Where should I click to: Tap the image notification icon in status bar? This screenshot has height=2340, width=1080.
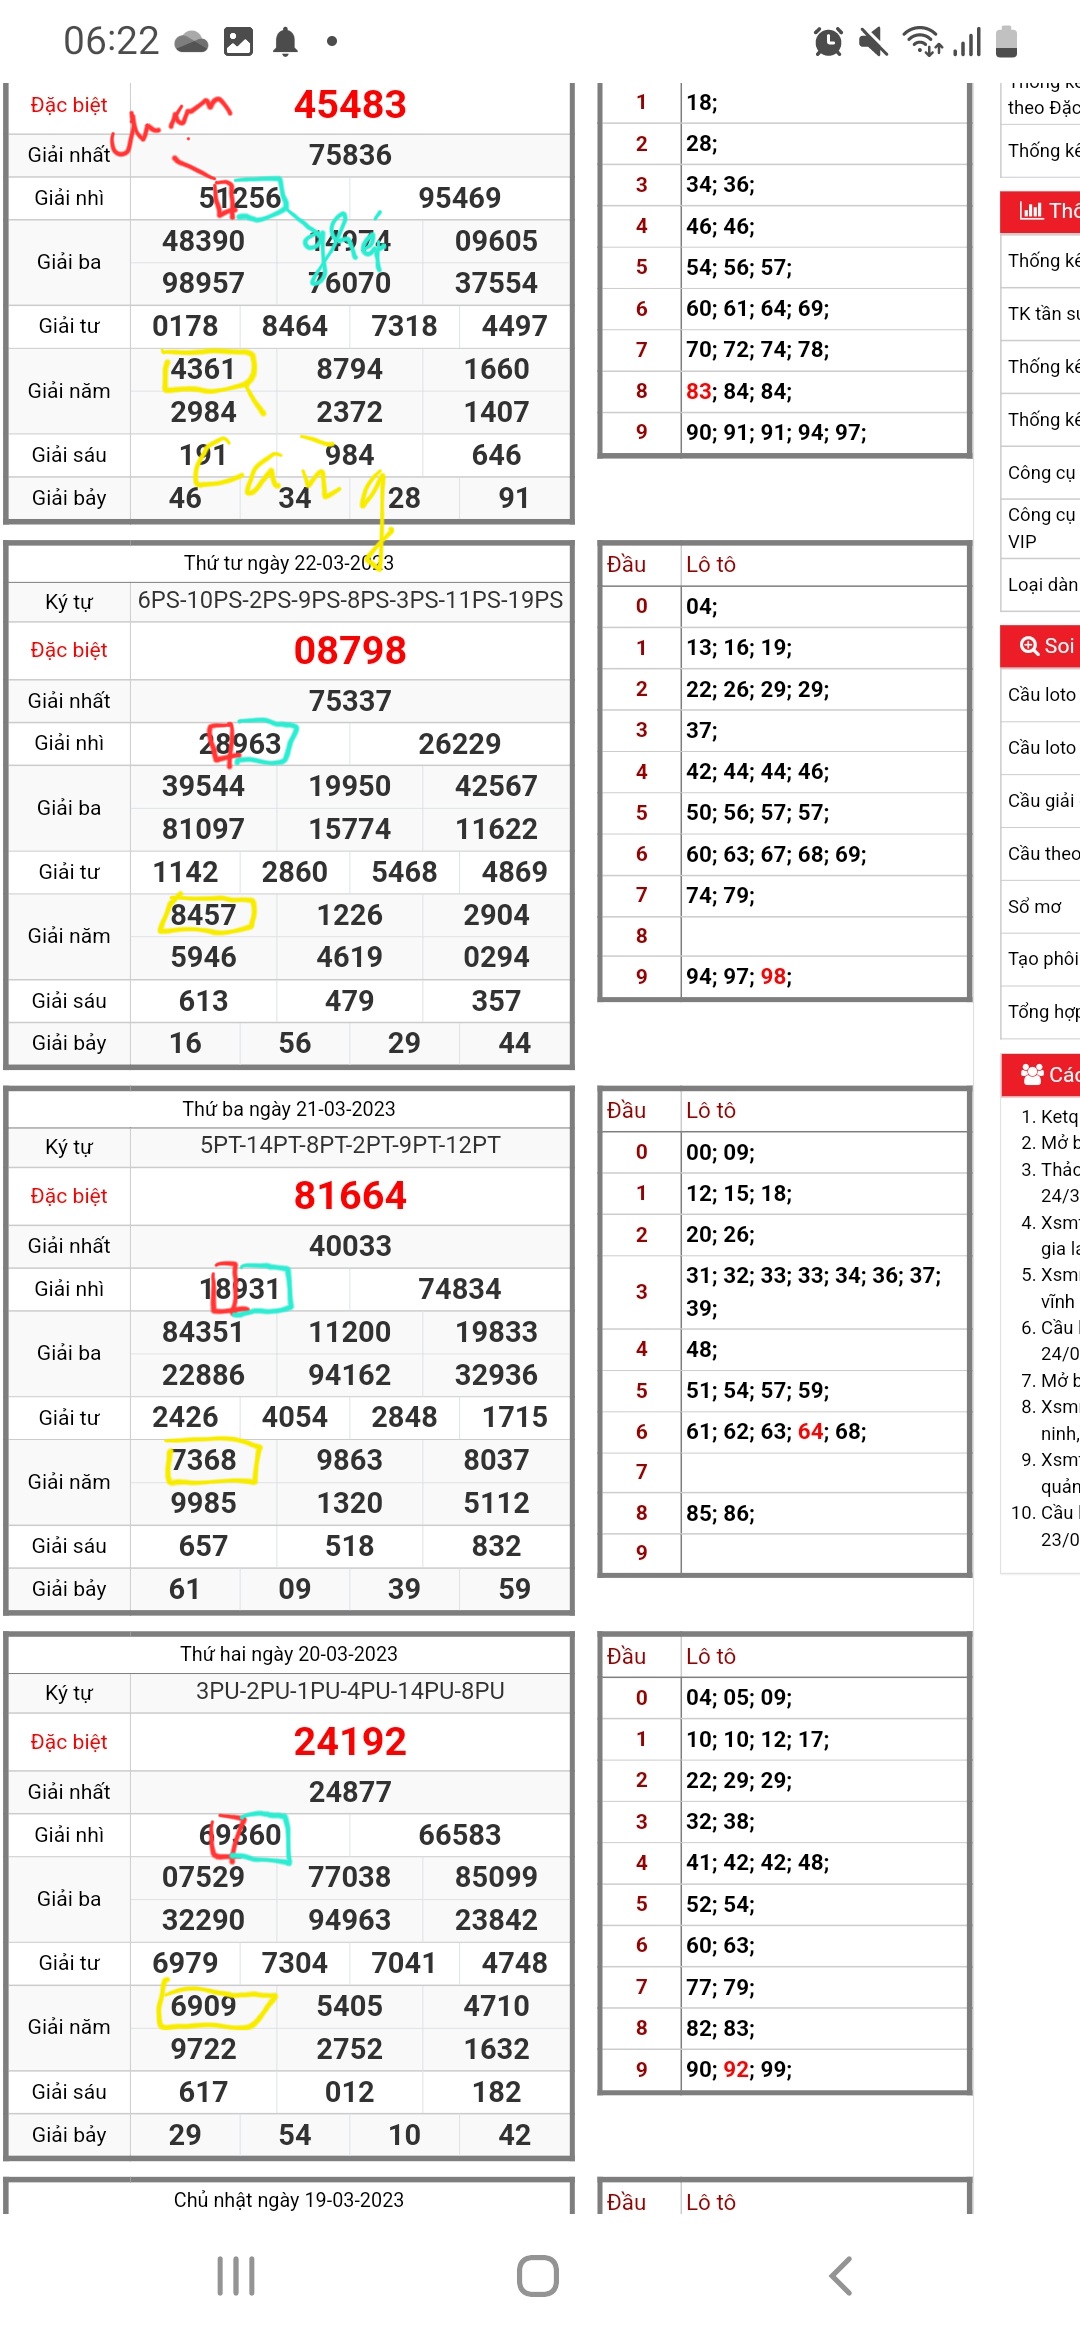point(238,42)
